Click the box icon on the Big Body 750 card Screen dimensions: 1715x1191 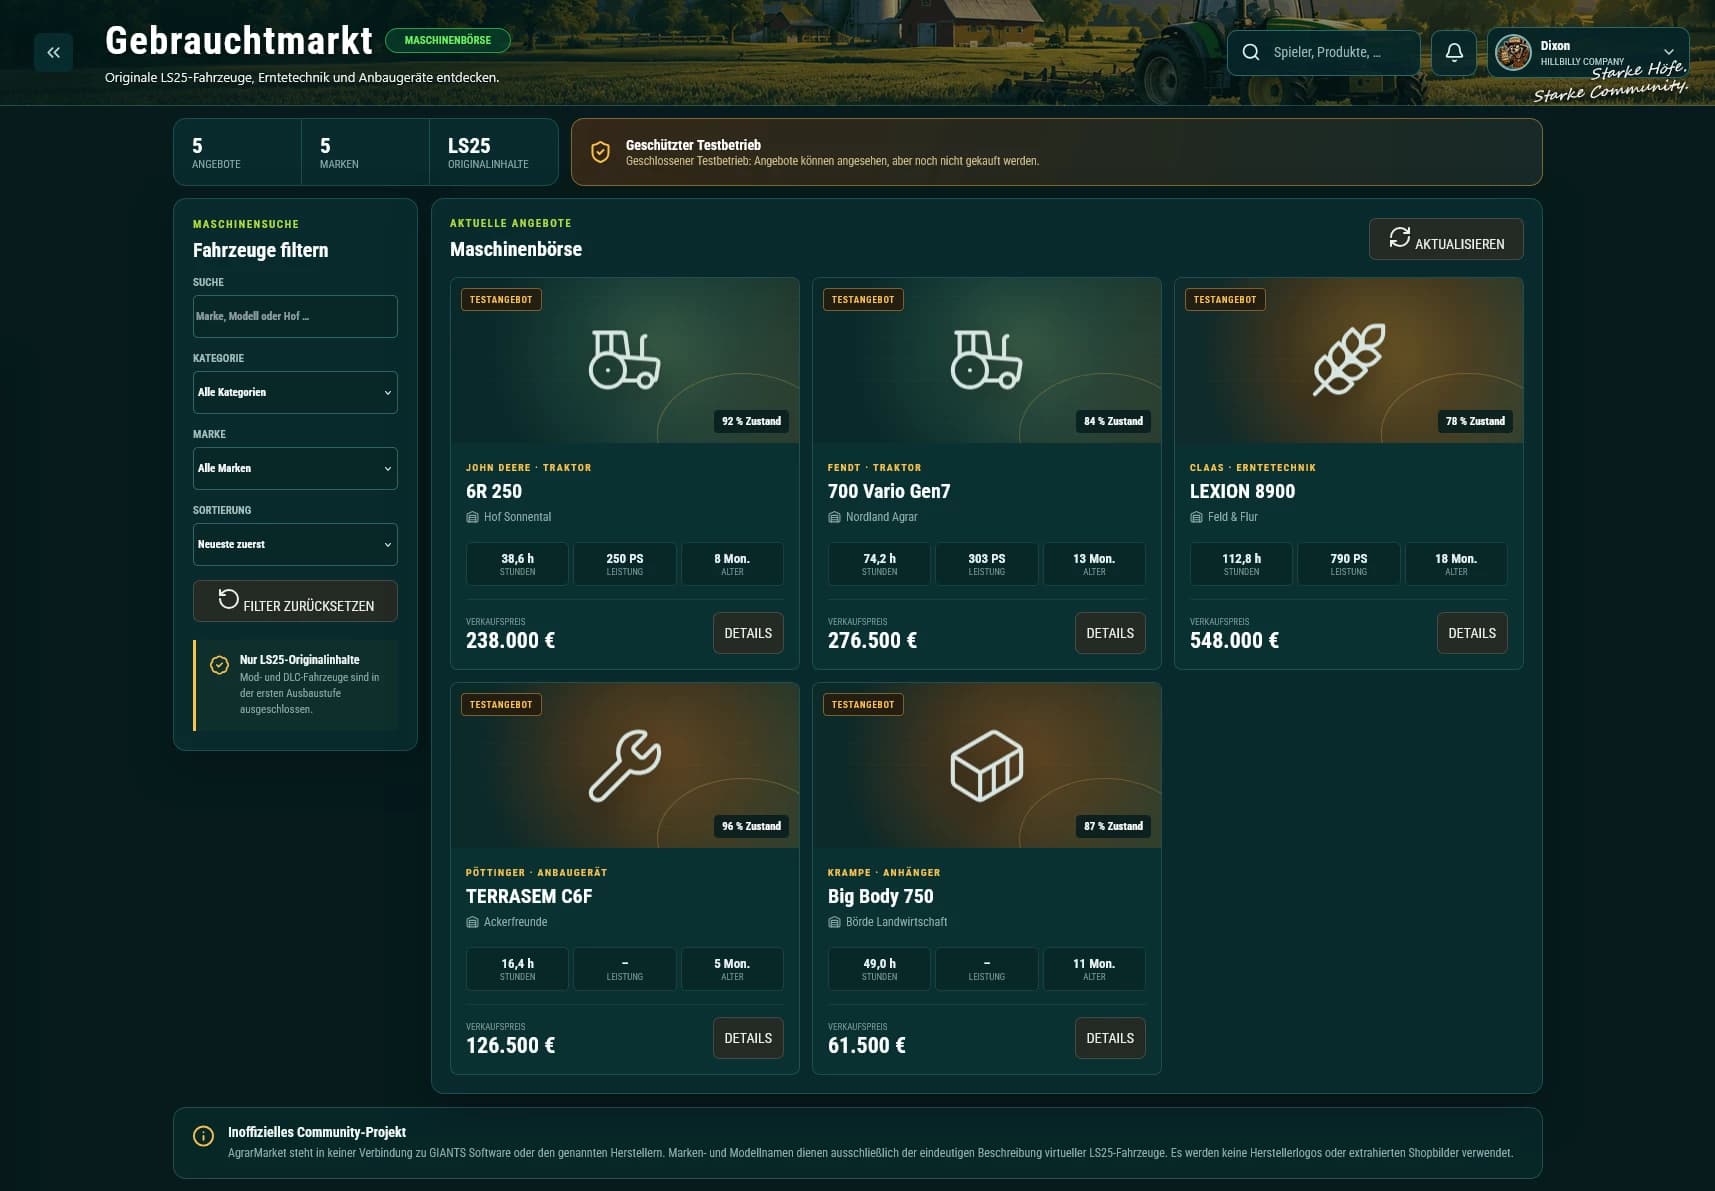point(987,765)
